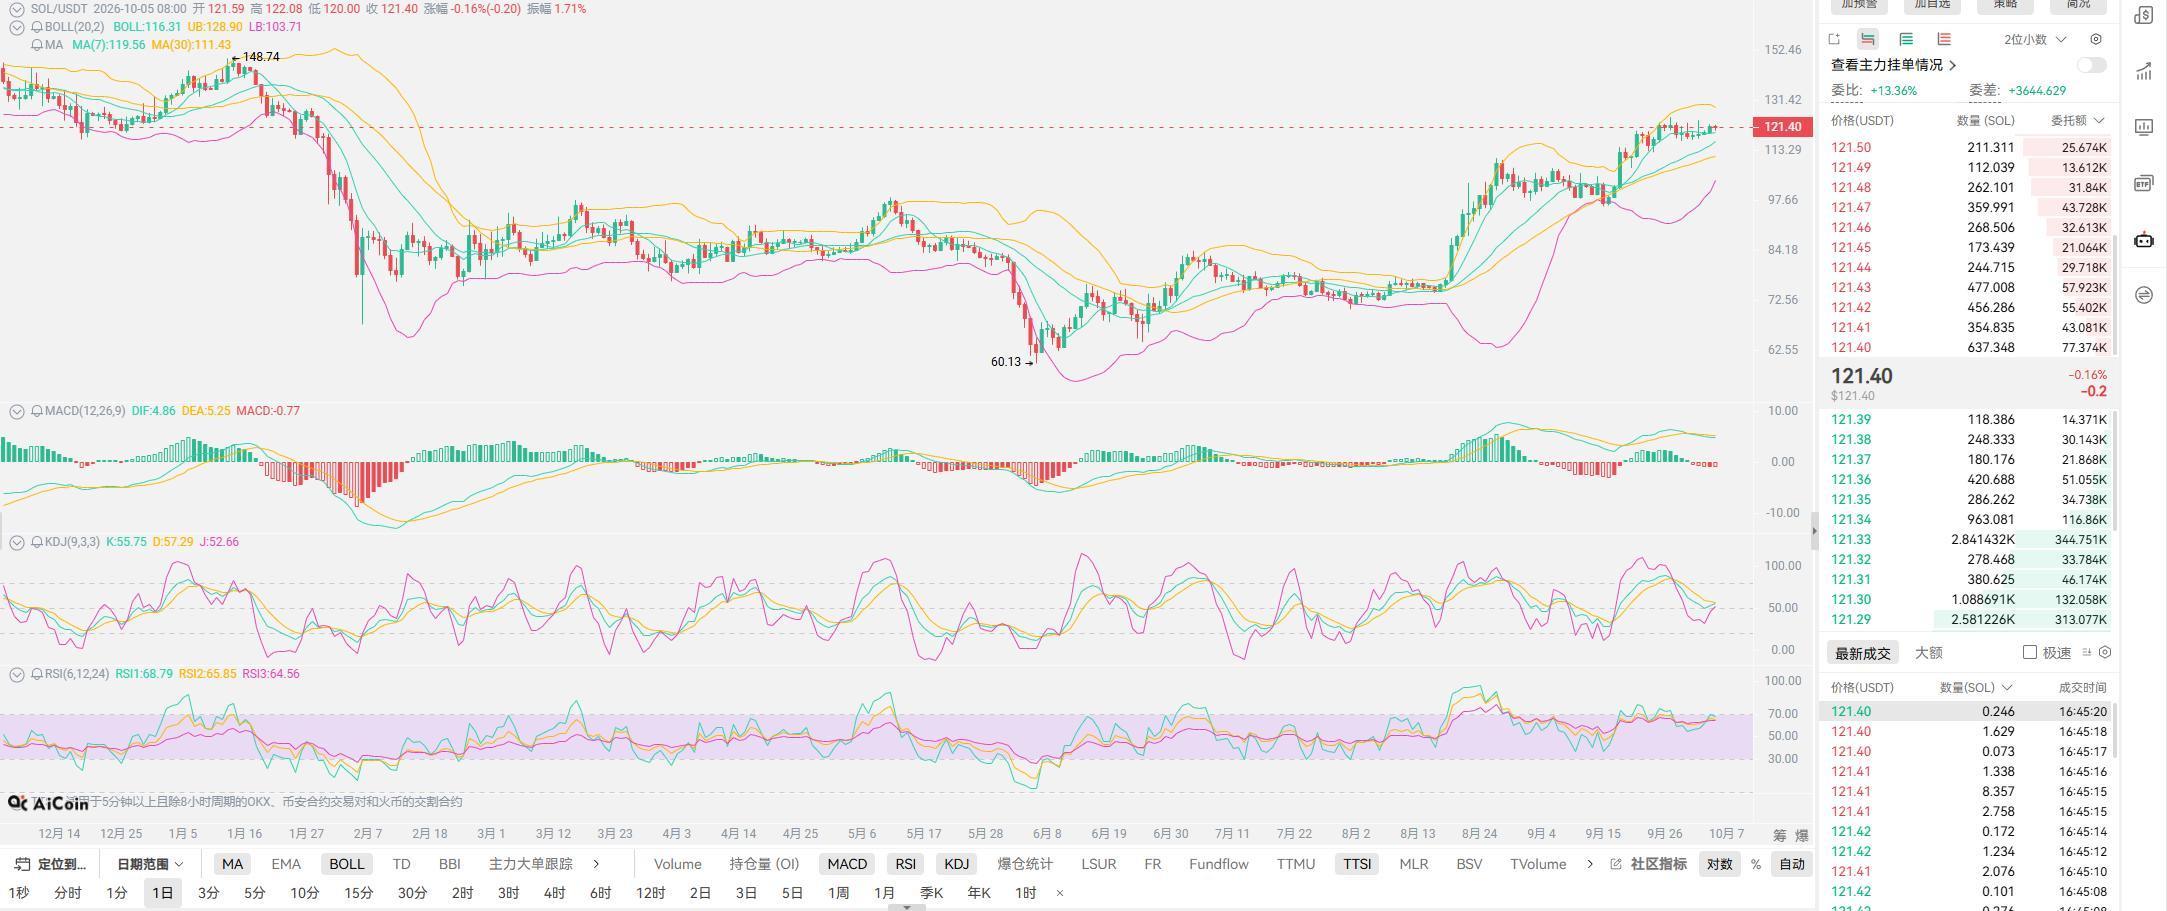Open the rising bar chart sidebar icon

[2144, 71]
